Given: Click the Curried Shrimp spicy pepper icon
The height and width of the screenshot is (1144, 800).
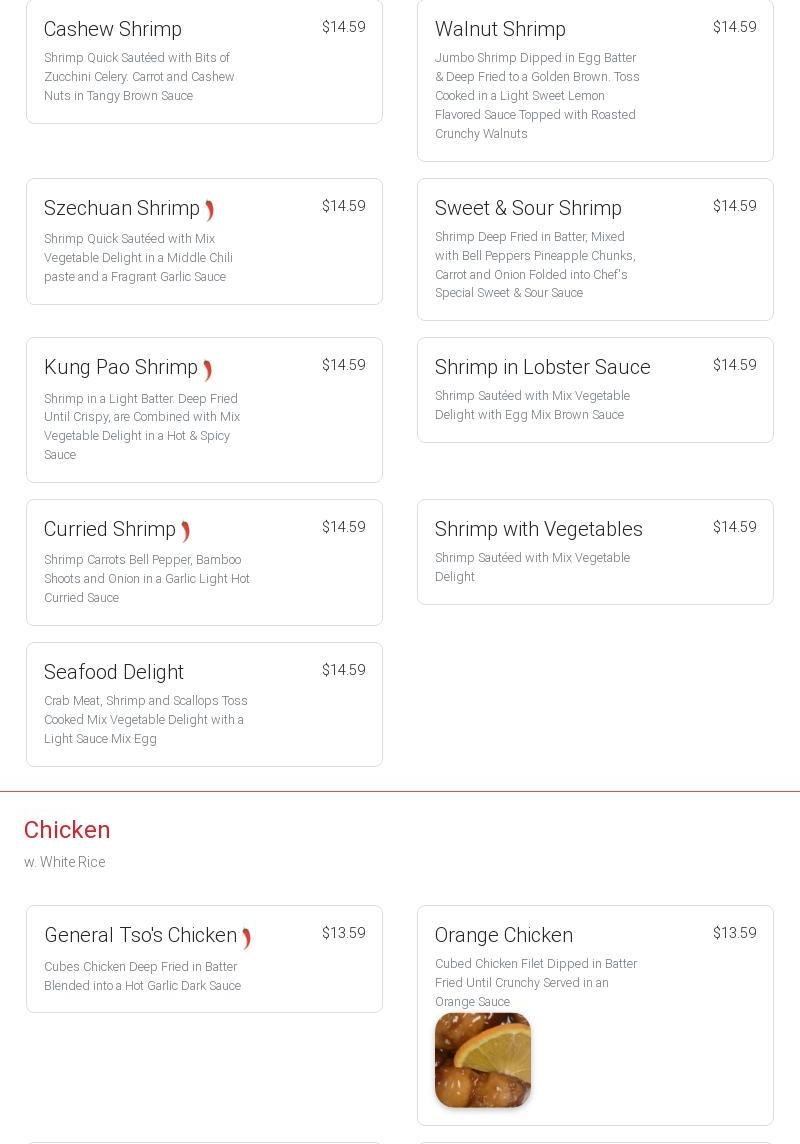Looking at the screenshot, I should point(186,531).
